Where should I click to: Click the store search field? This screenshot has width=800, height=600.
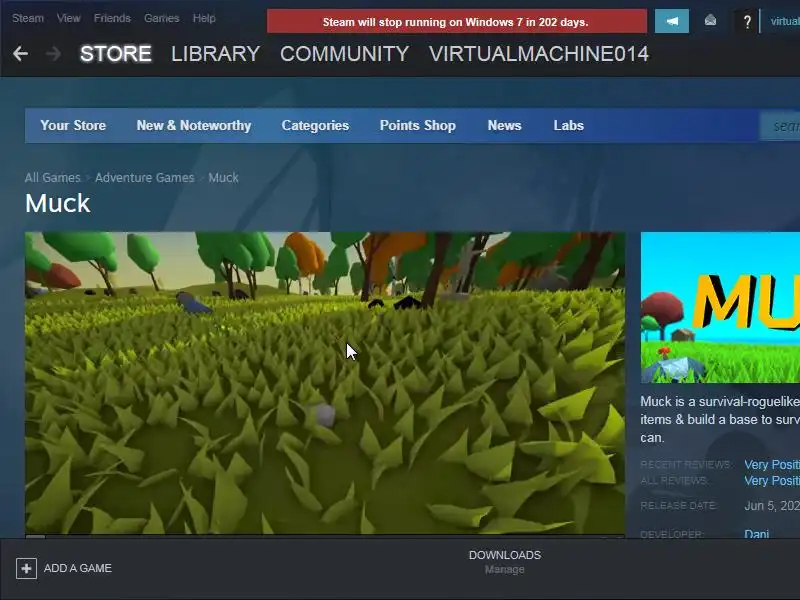780,126
